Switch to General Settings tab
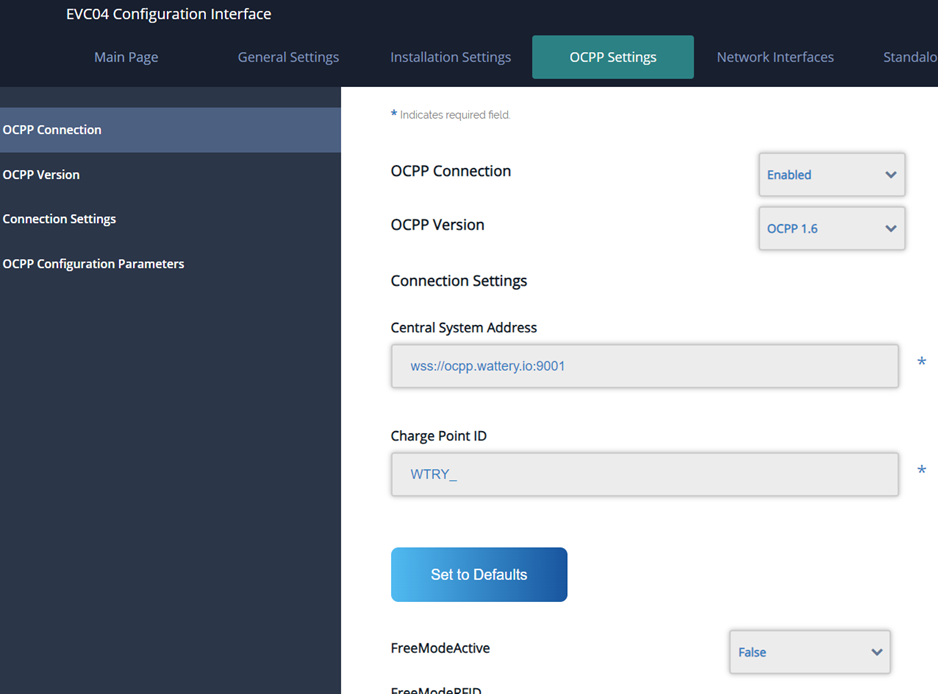 click(288, 57)
